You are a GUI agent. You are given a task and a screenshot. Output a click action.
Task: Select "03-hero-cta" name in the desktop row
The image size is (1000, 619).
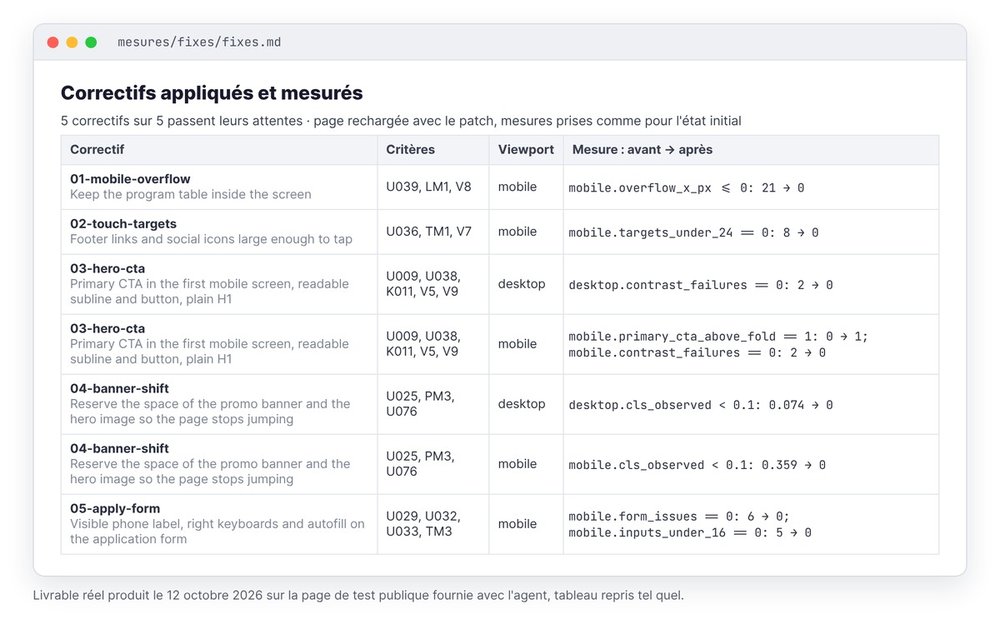pyautogui.click(x=107, y=268)
